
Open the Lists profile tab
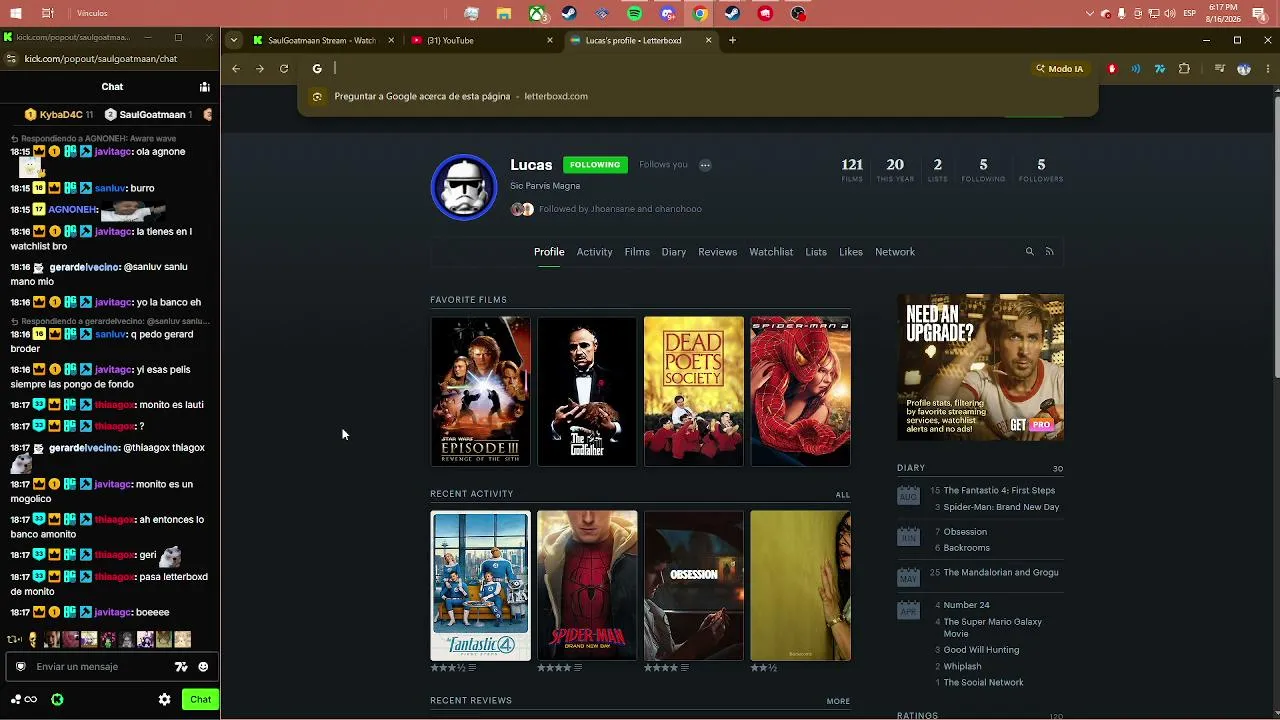click(816, 252)
